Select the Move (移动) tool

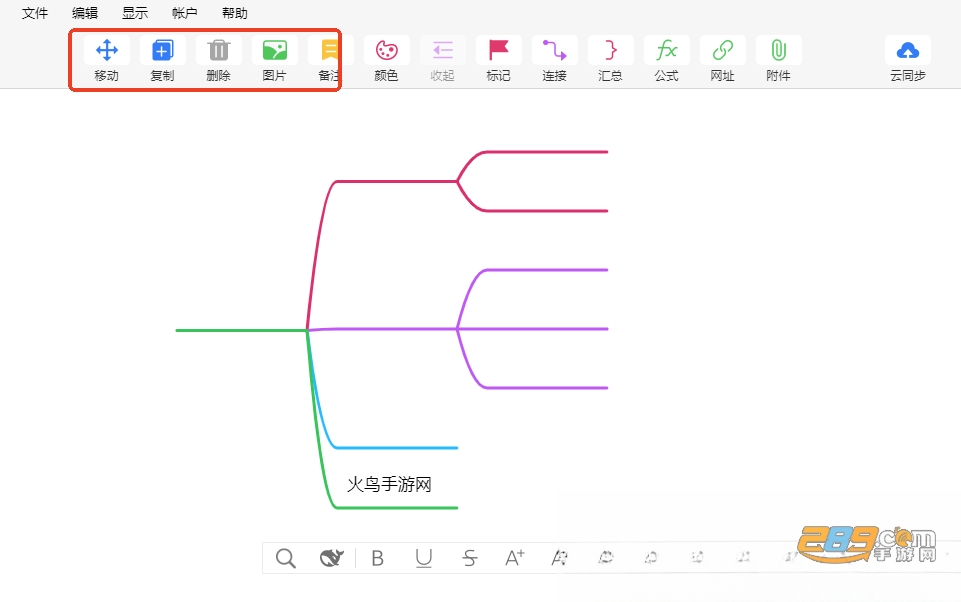pos(107,50)
